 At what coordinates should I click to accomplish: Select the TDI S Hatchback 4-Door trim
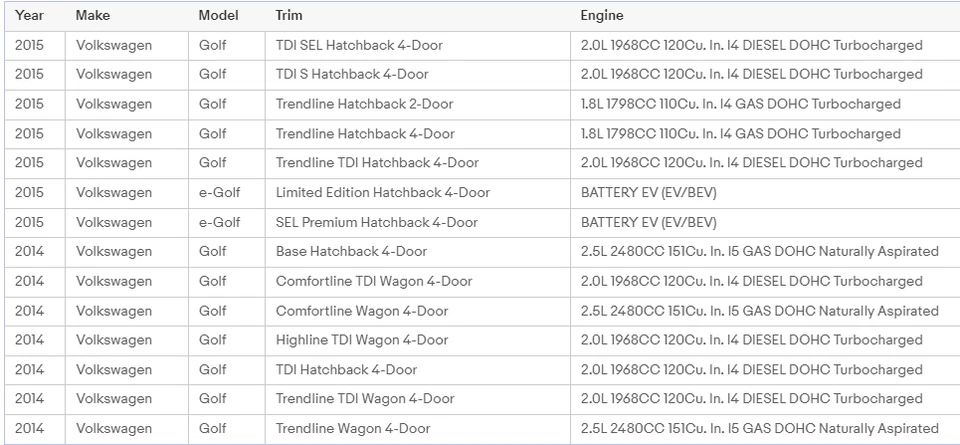tap(351, 75)
